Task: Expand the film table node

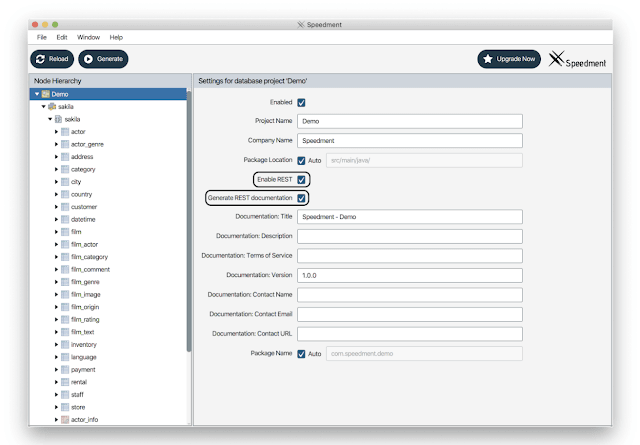Action: click(56, 232)
